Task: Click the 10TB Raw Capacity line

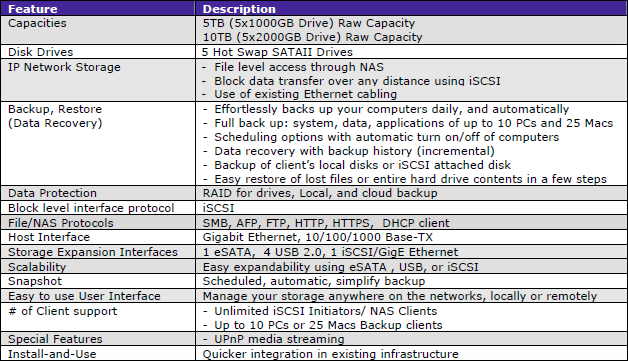Action: pyautogui.click(x=312, y=37)
